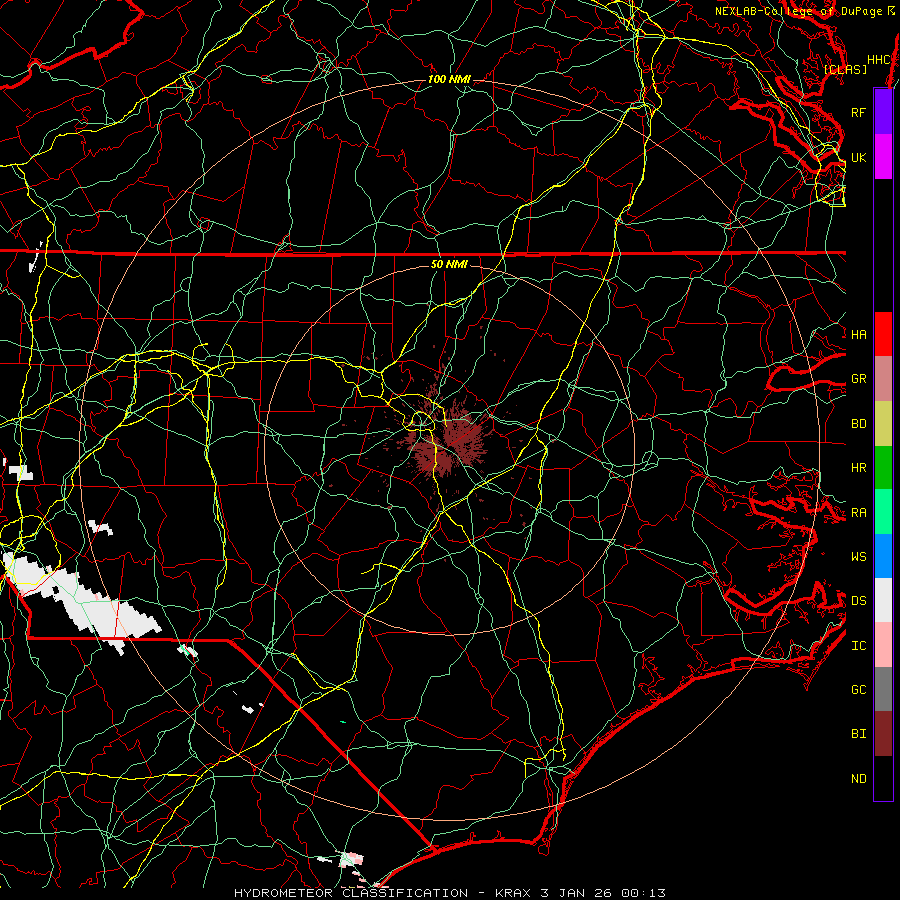
Task: Click the 100 NMI range ring label
Action: tap(449, 79)
